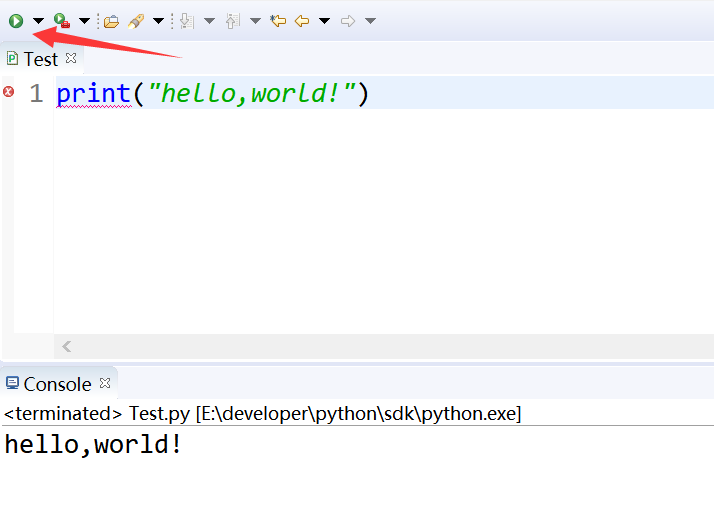Click the Forward navigation arrow
The width and height of the screenshot is (714, 530).
tap(348, 21)
